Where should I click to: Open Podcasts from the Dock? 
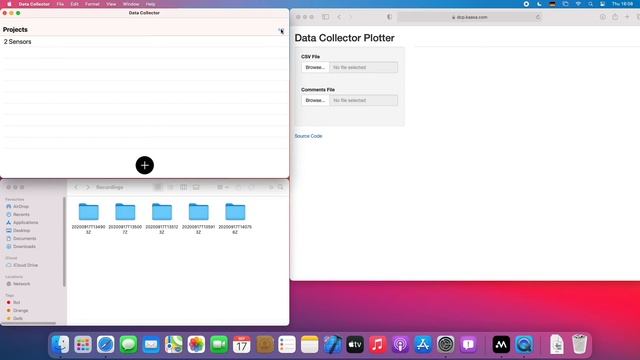(400, 345)
